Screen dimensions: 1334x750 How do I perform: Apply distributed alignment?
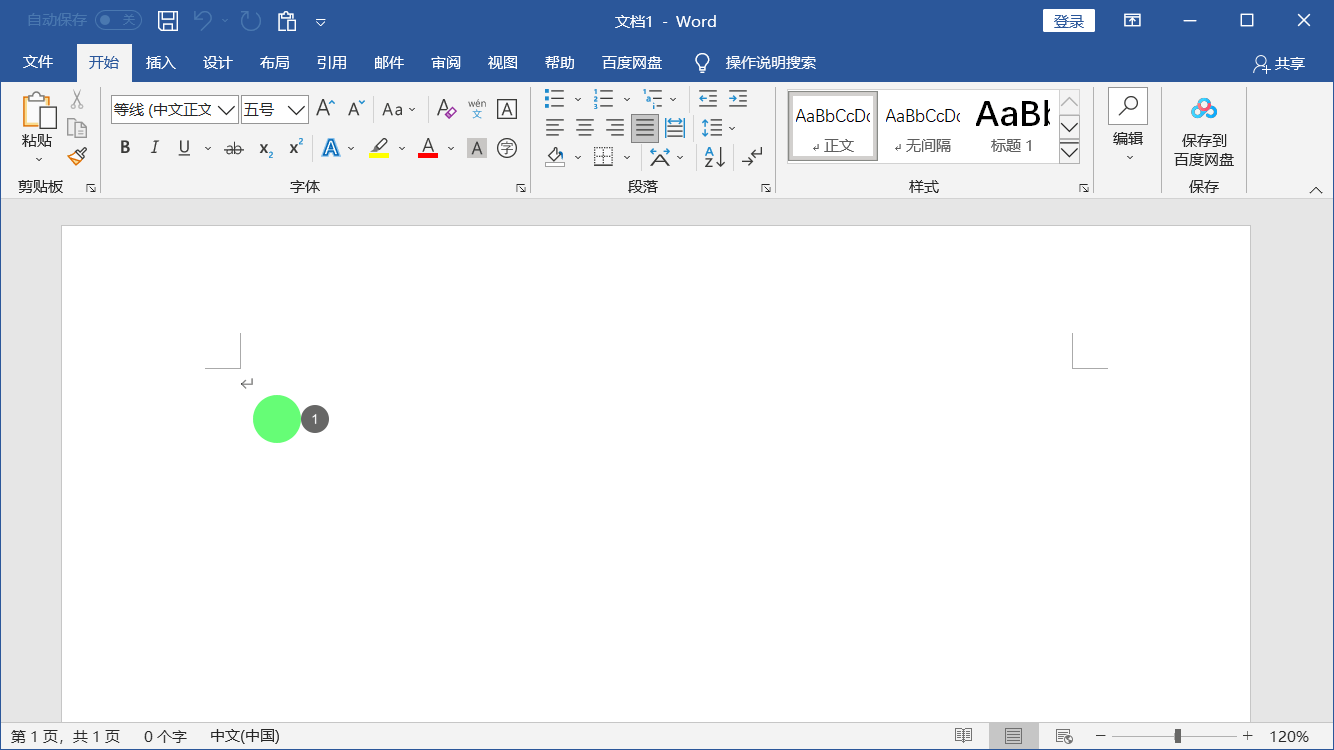(675, 128)
